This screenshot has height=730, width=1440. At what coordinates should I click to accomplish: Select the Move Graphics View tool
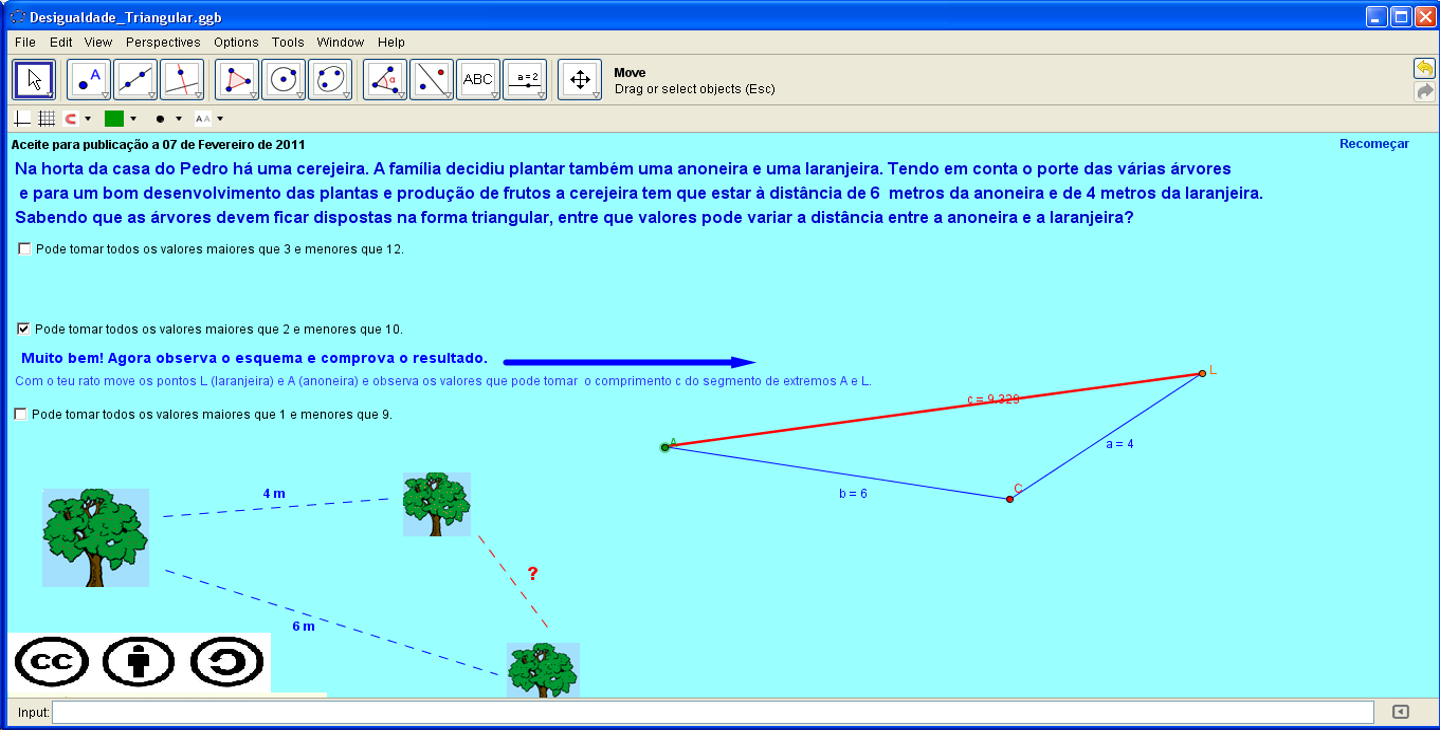[579, 80]
